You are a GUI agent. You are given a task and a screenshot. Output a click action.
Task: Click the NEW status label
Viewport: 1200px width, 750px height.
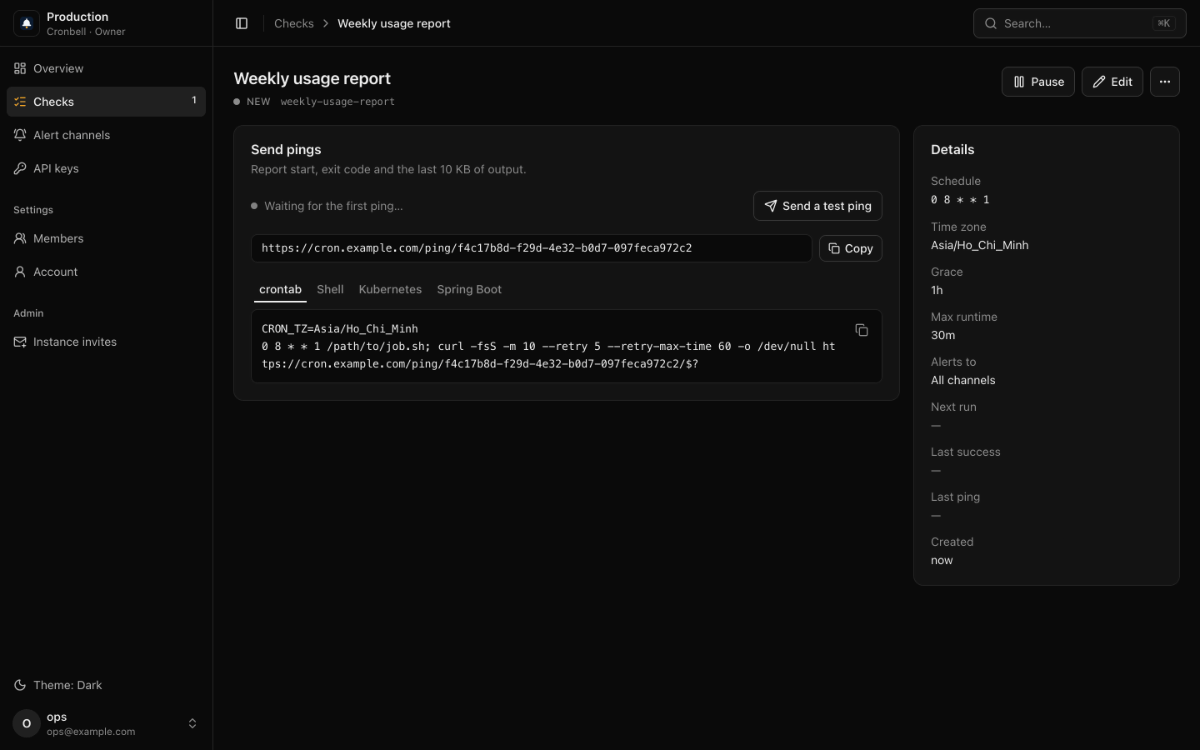tap(258, 101)
